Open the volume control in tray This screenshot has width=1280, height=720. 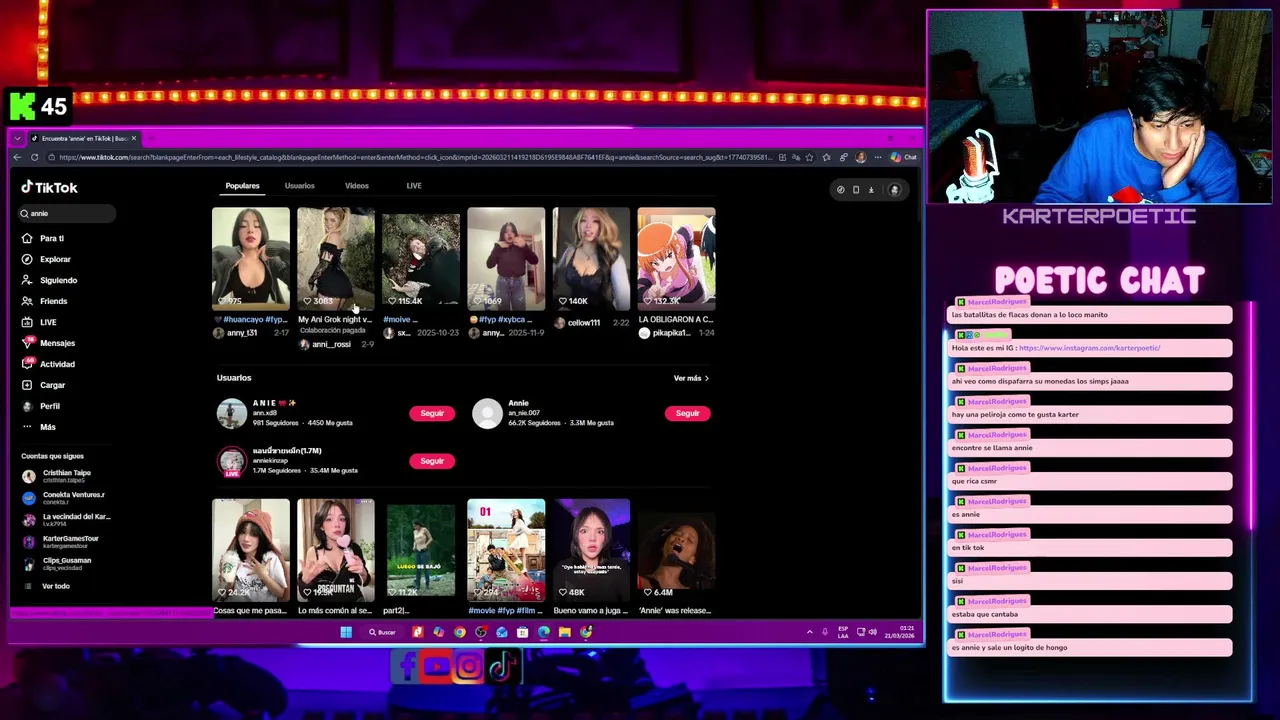click(873, 632)
